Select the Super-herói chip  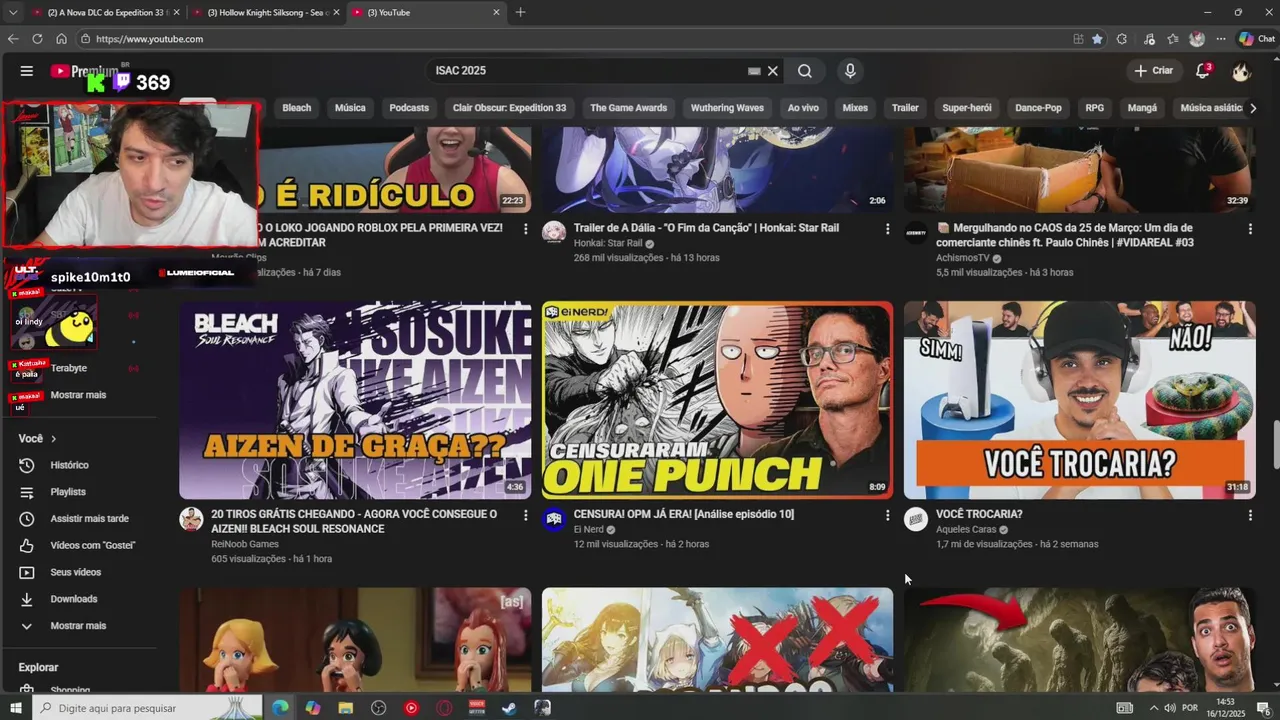click(x=967, y=108)
